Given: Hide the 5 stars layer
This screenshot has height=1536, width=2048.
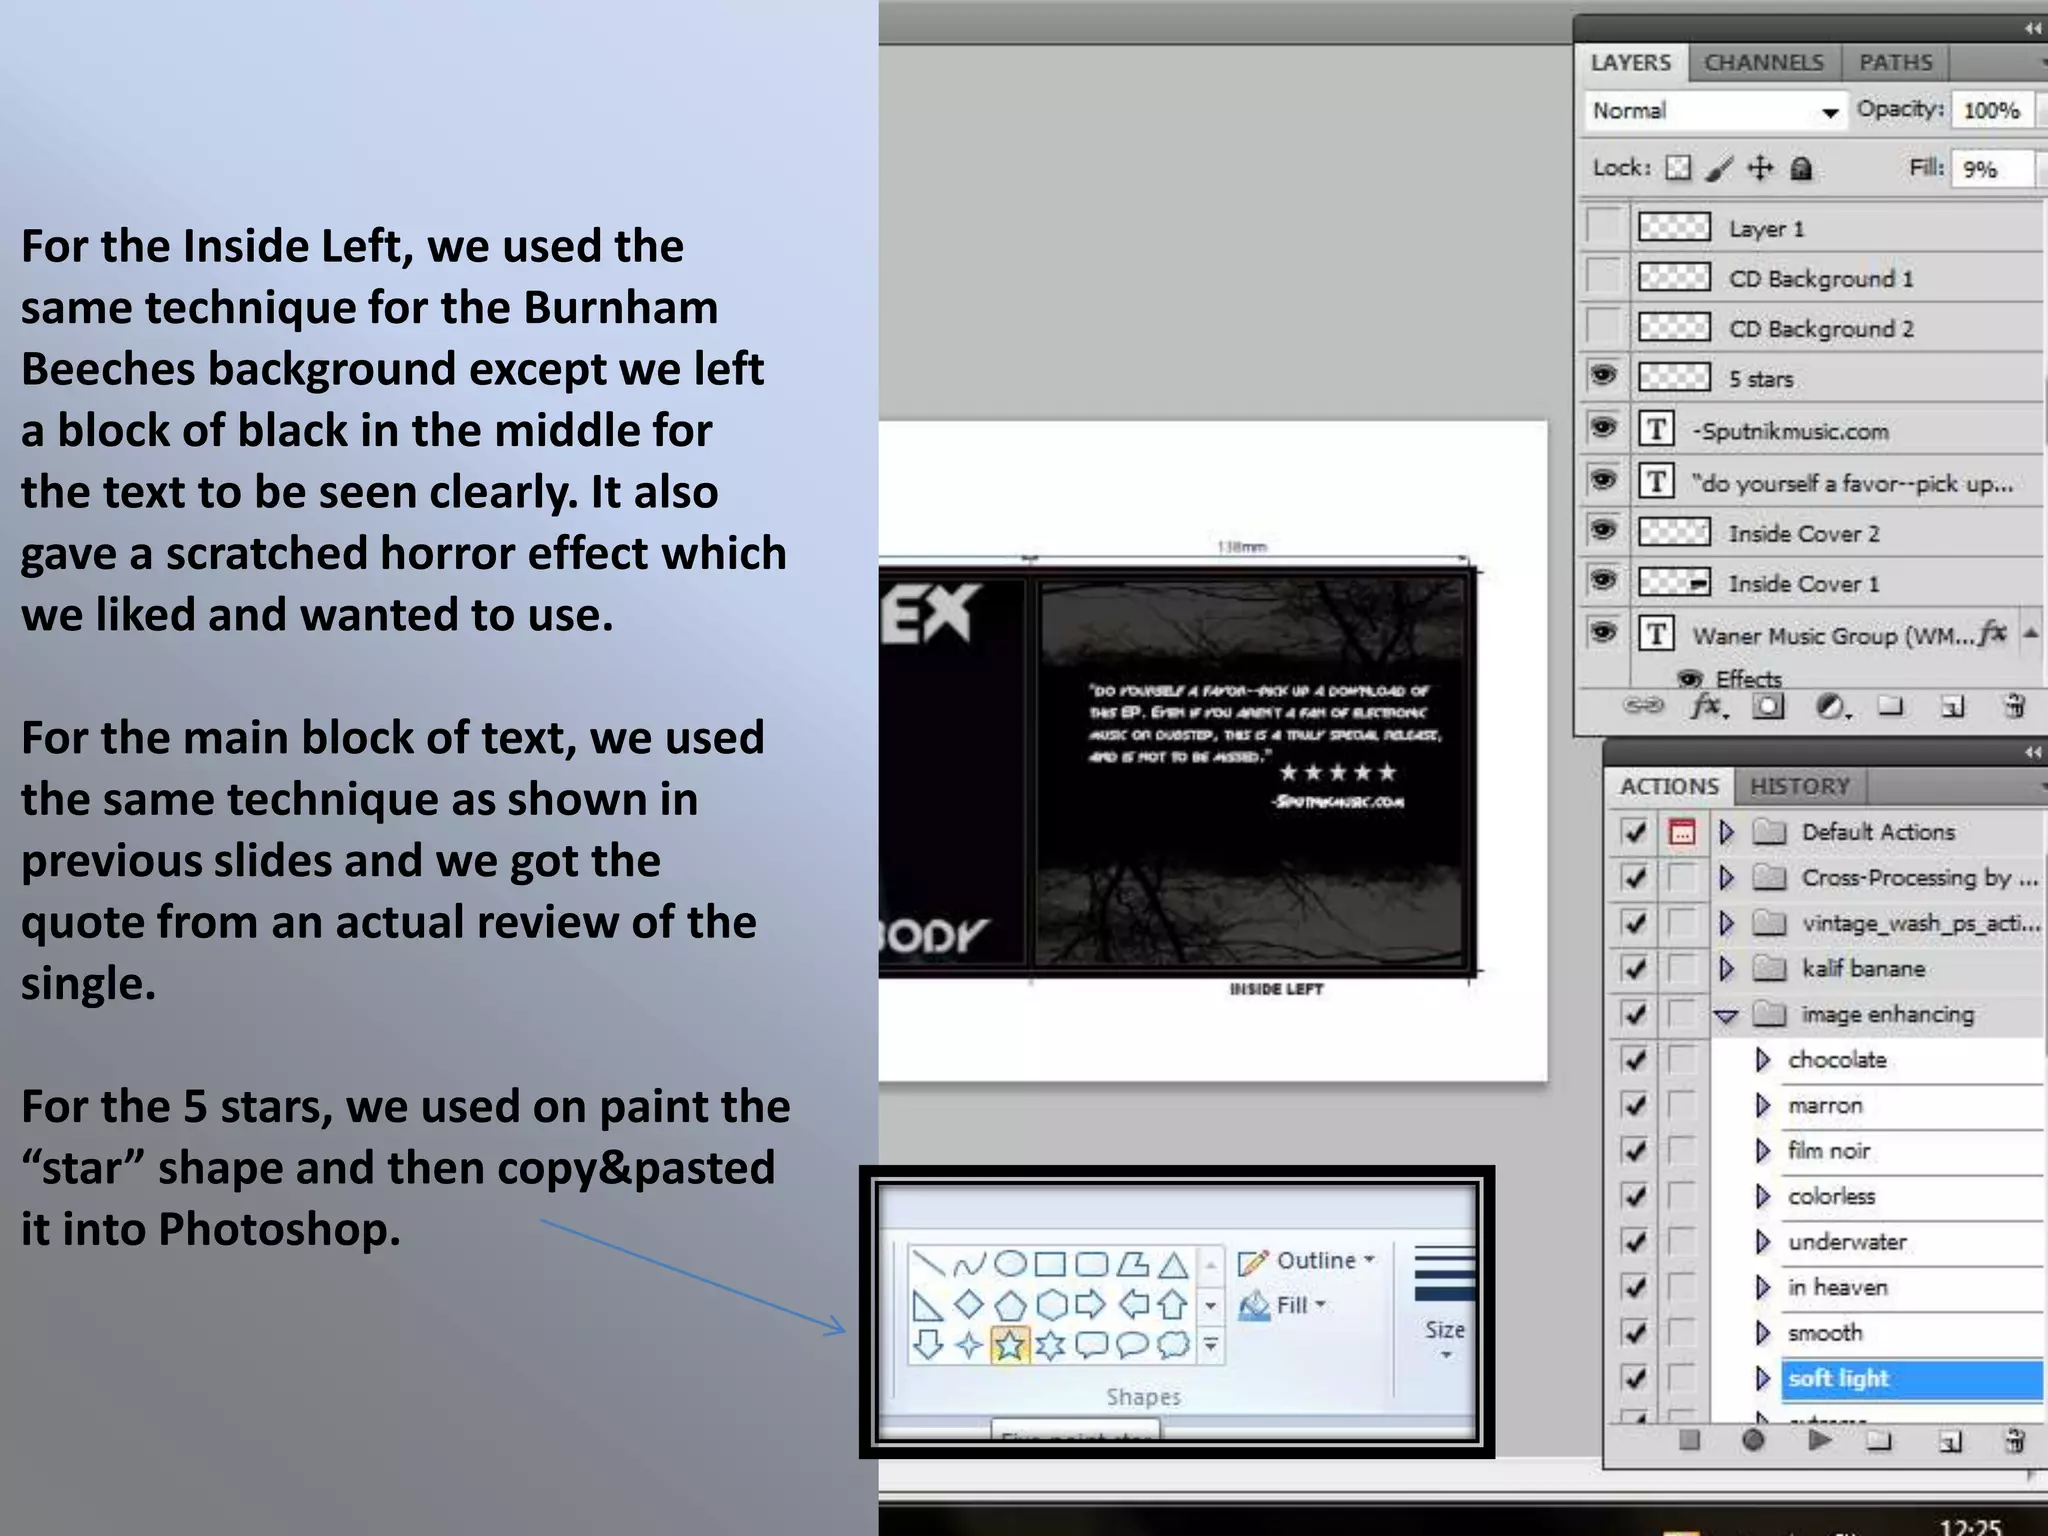Looking at the screenshot, I should coord(1604,377).
